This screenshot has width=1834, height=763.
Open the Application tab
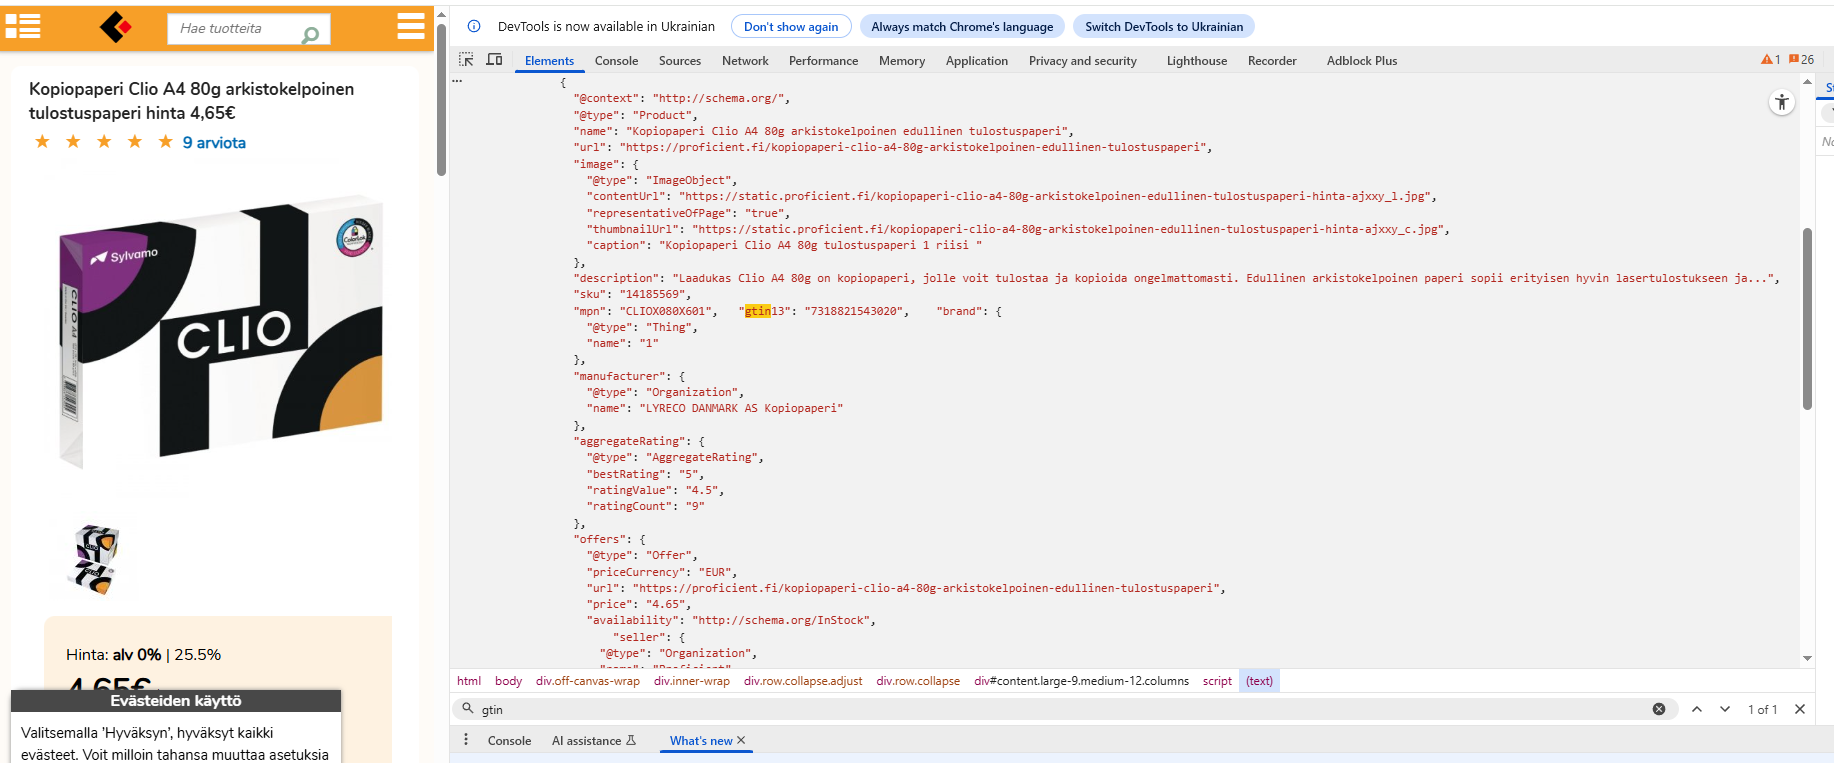(977, 61)
